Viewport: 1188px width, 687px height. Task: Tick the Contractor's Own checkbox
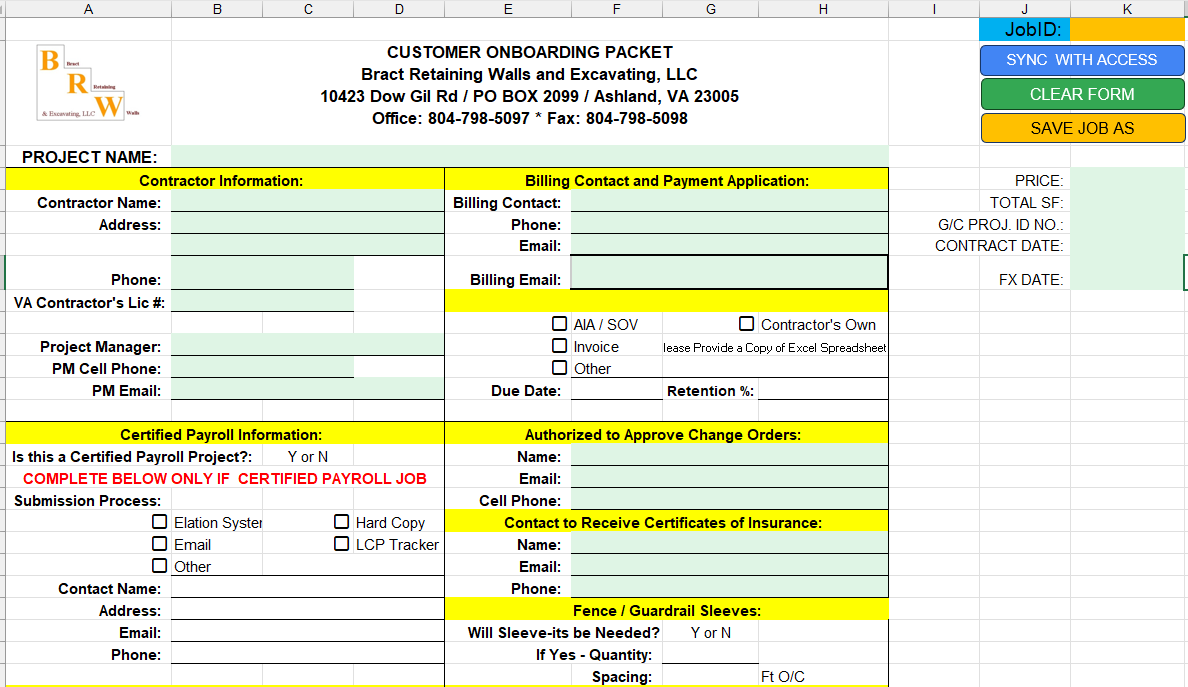click(746, 324)
